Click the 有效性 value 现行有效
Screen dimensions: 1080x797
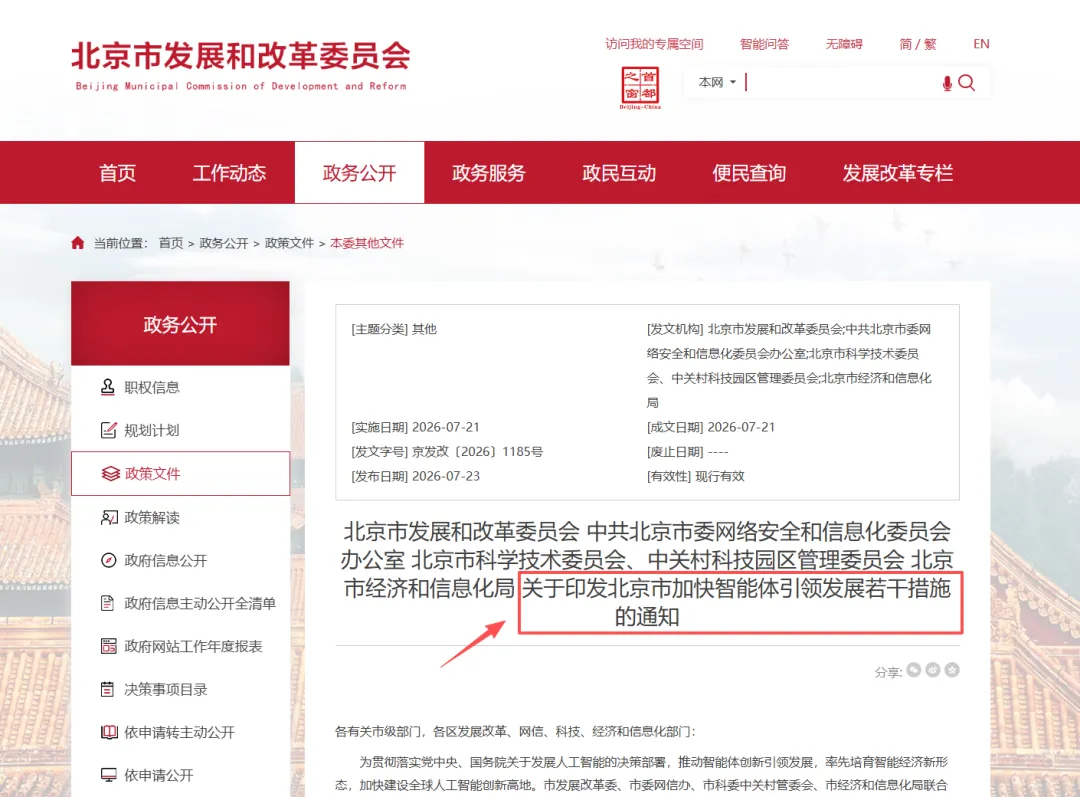click(x=720, y=477)
